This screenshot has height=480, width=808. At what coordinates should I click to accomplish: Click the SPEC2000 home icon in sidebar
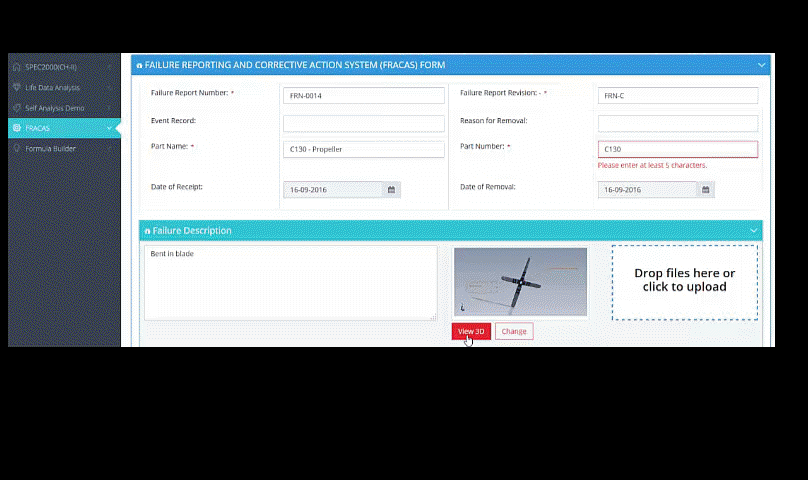point(16,67)
